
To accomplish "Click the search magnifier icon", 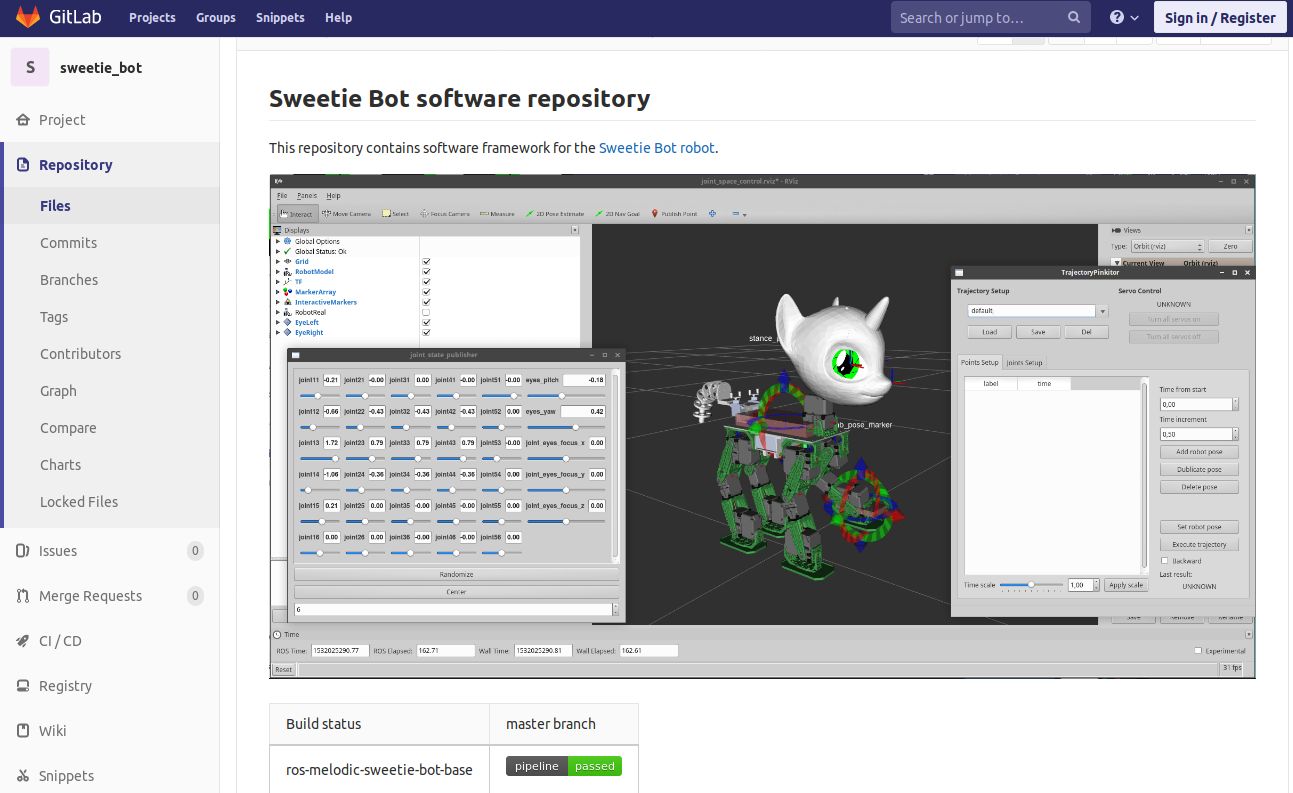I will [1074, 17].
